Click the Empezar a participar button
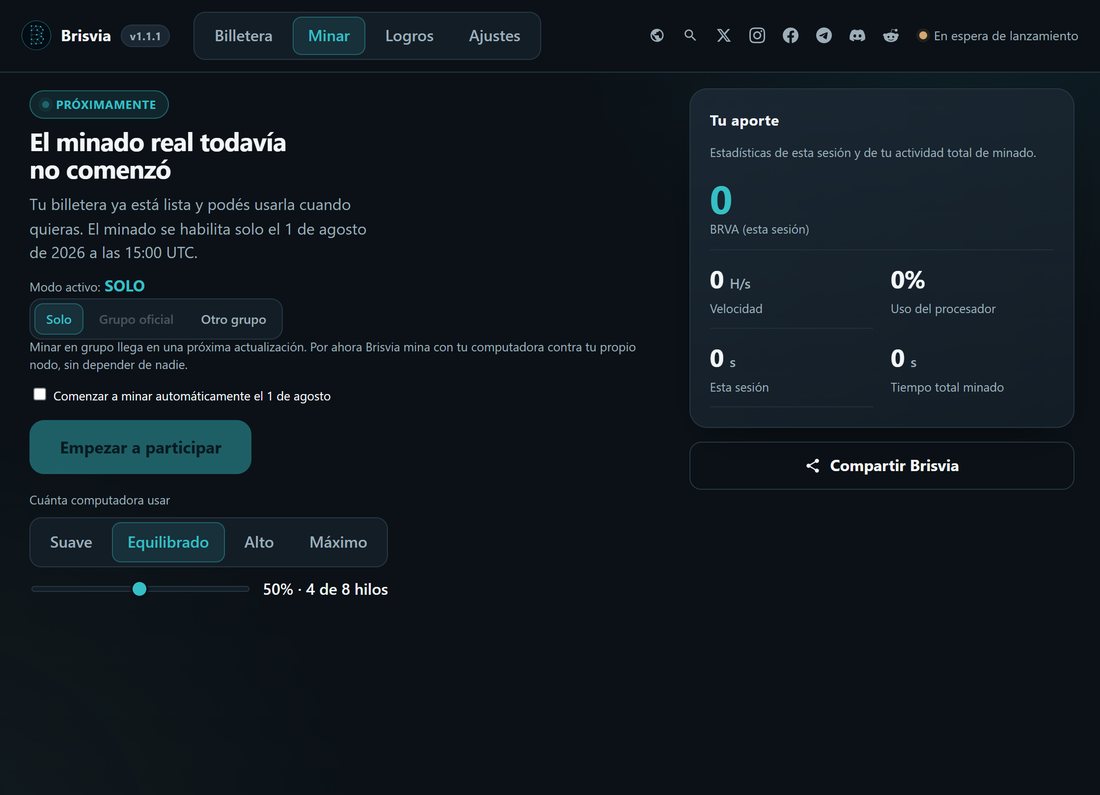Screen dimensions: 1100x795 [140, 447]
